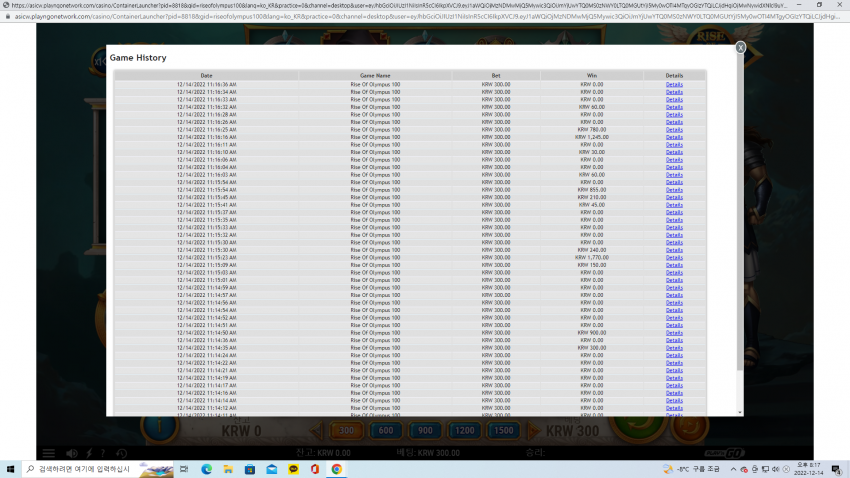The height and width of the screenshot is (478, 850).
Task: Click the Bet column header
Action: [x=496, y=76]
